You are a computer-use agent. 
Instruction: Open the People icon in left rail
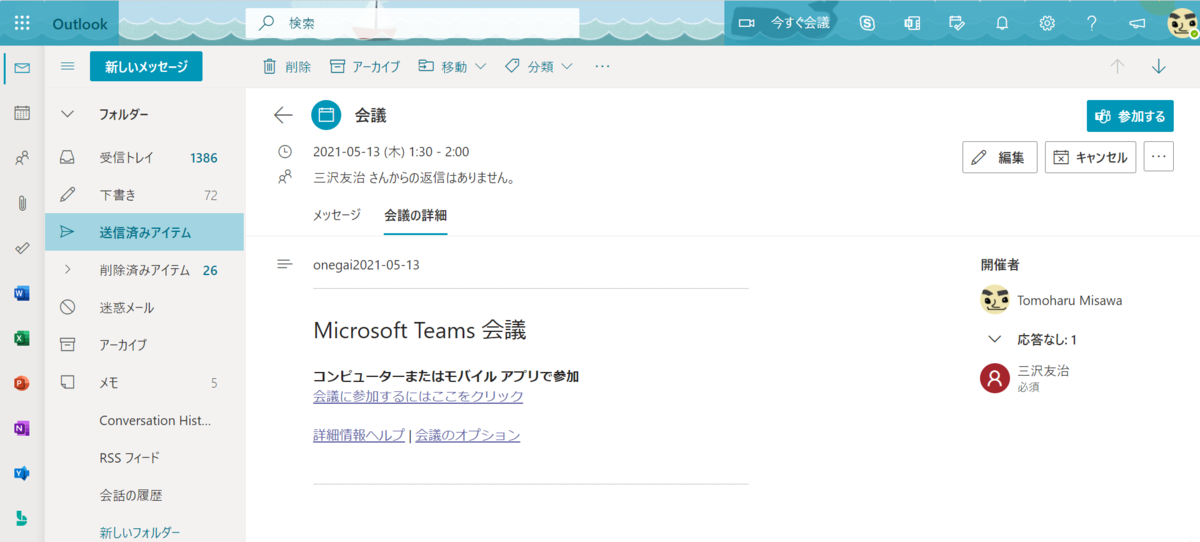pos(22,158)
